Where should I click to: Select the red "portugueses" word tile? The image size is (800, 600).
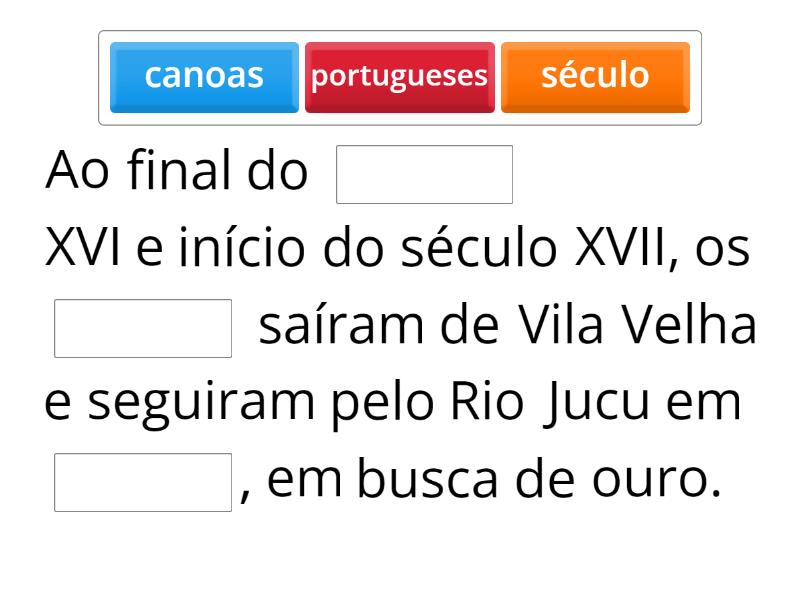click(399, 77)
